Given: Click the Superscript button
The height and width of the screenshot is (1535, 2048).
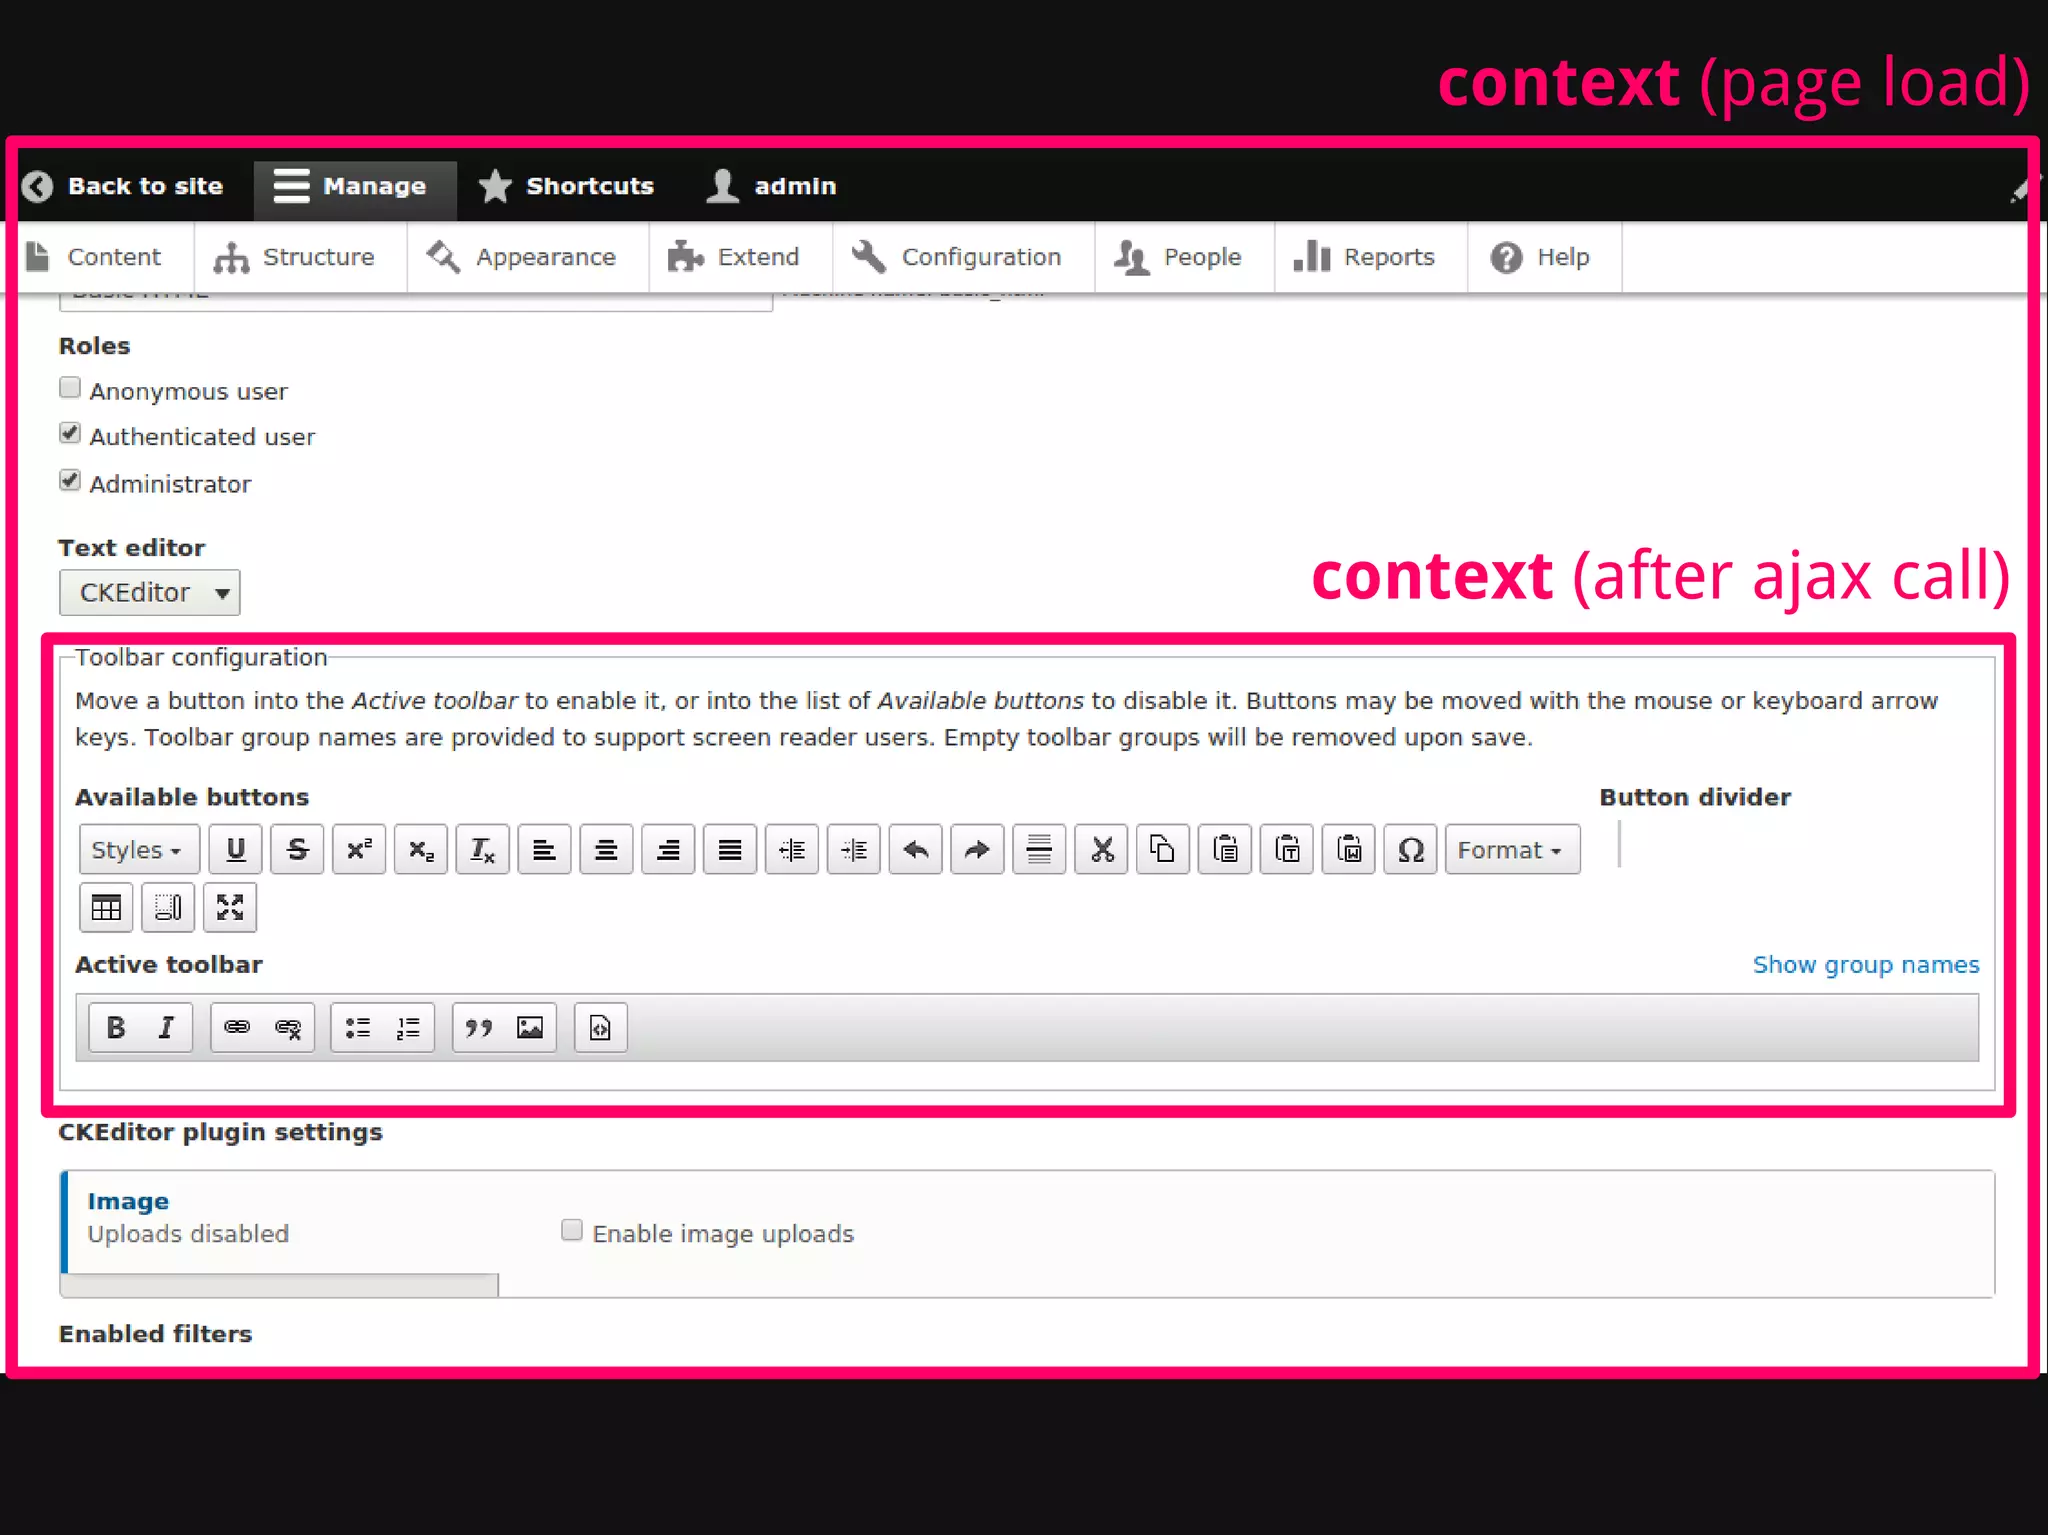Looking at the screenshot, I should [x=359, y=849].
